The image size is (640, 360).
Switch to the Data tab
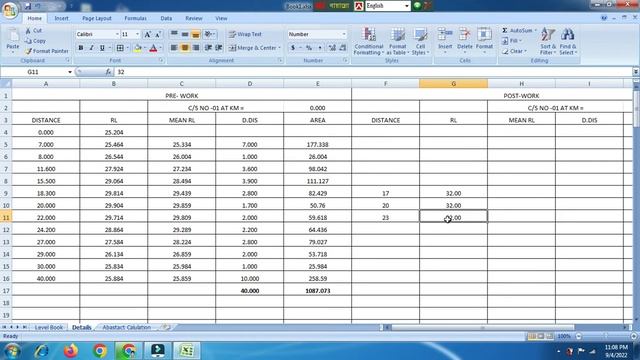pos(166,18)
